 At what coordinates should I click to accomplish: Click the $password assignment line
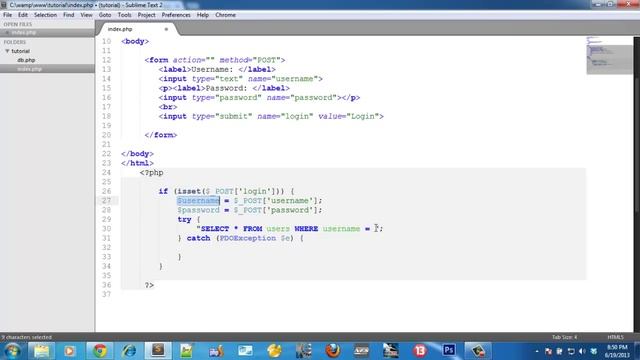tap(249, 210)
